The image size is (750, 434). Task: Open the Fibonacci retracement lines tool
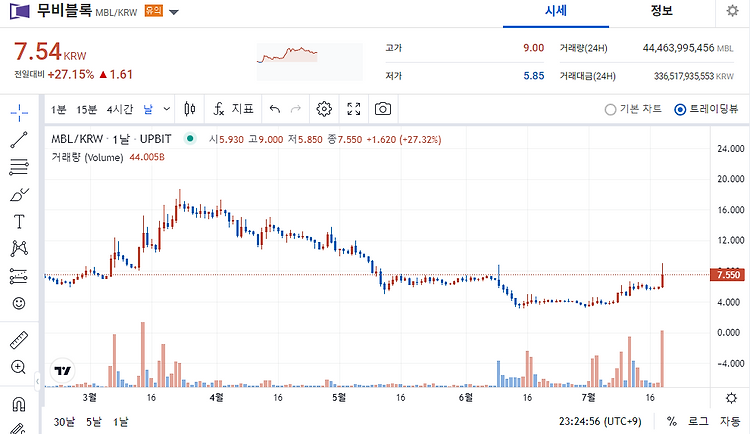(x=19, y=167)
